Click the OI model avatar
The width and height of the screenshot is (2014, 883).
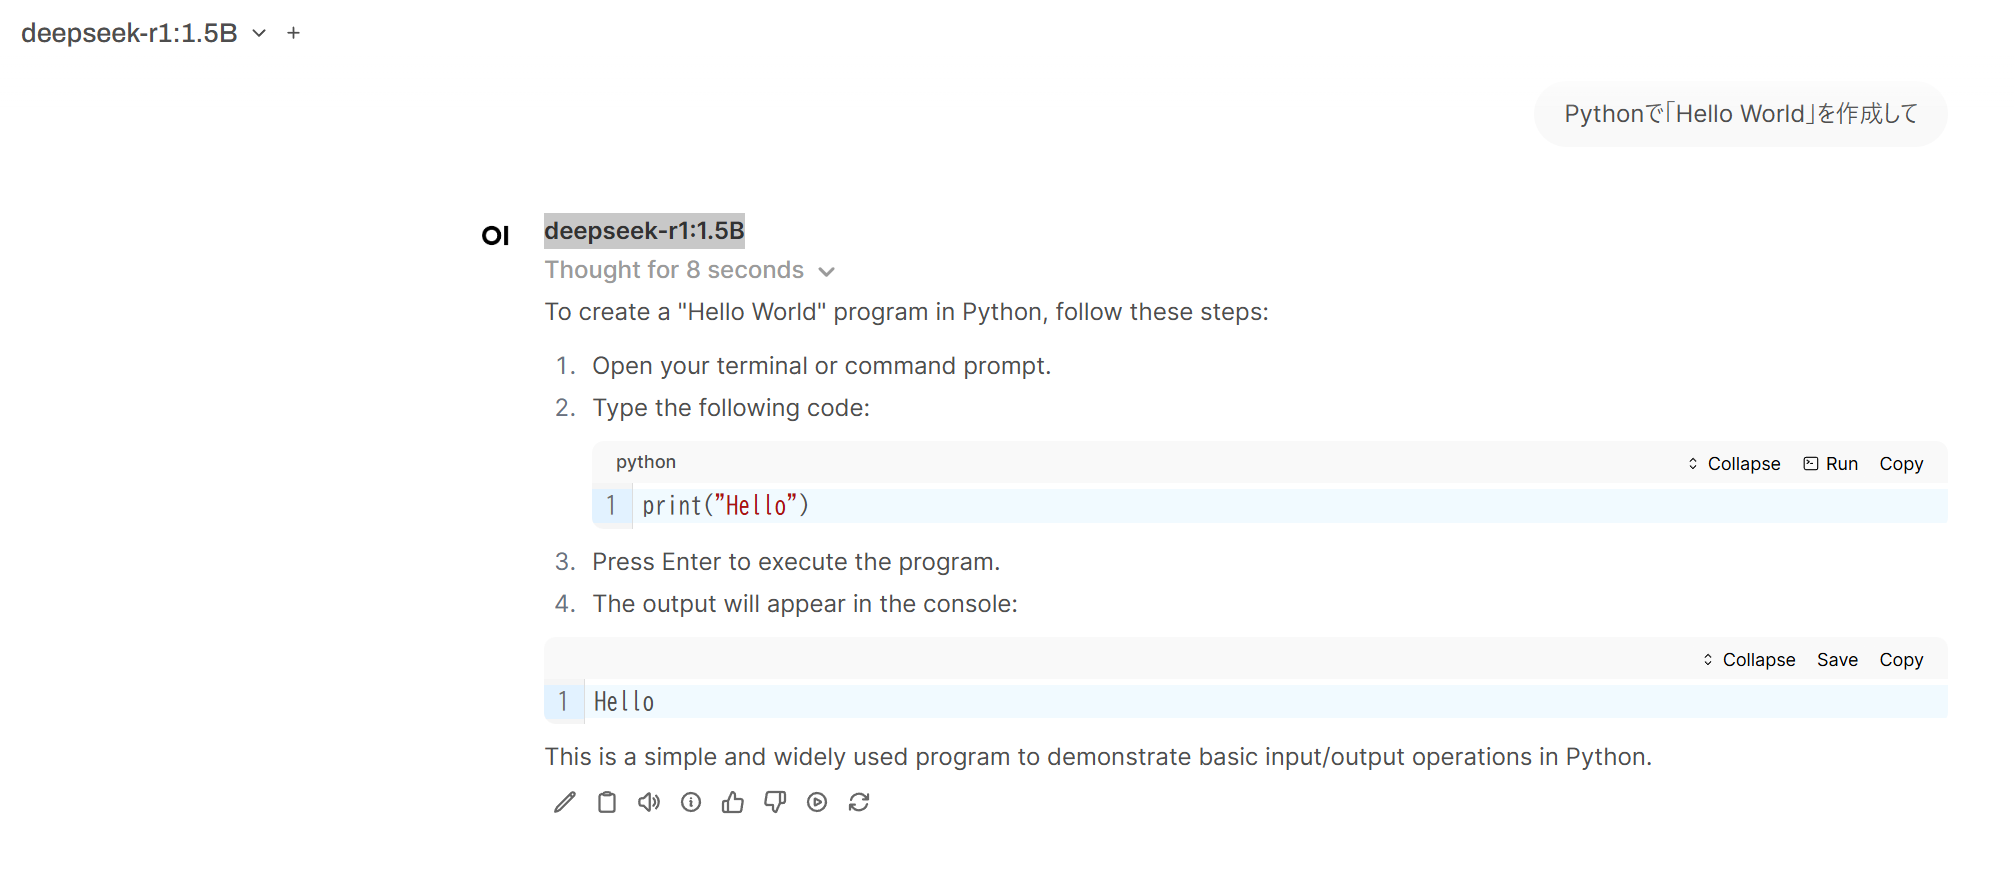point(495,236)
